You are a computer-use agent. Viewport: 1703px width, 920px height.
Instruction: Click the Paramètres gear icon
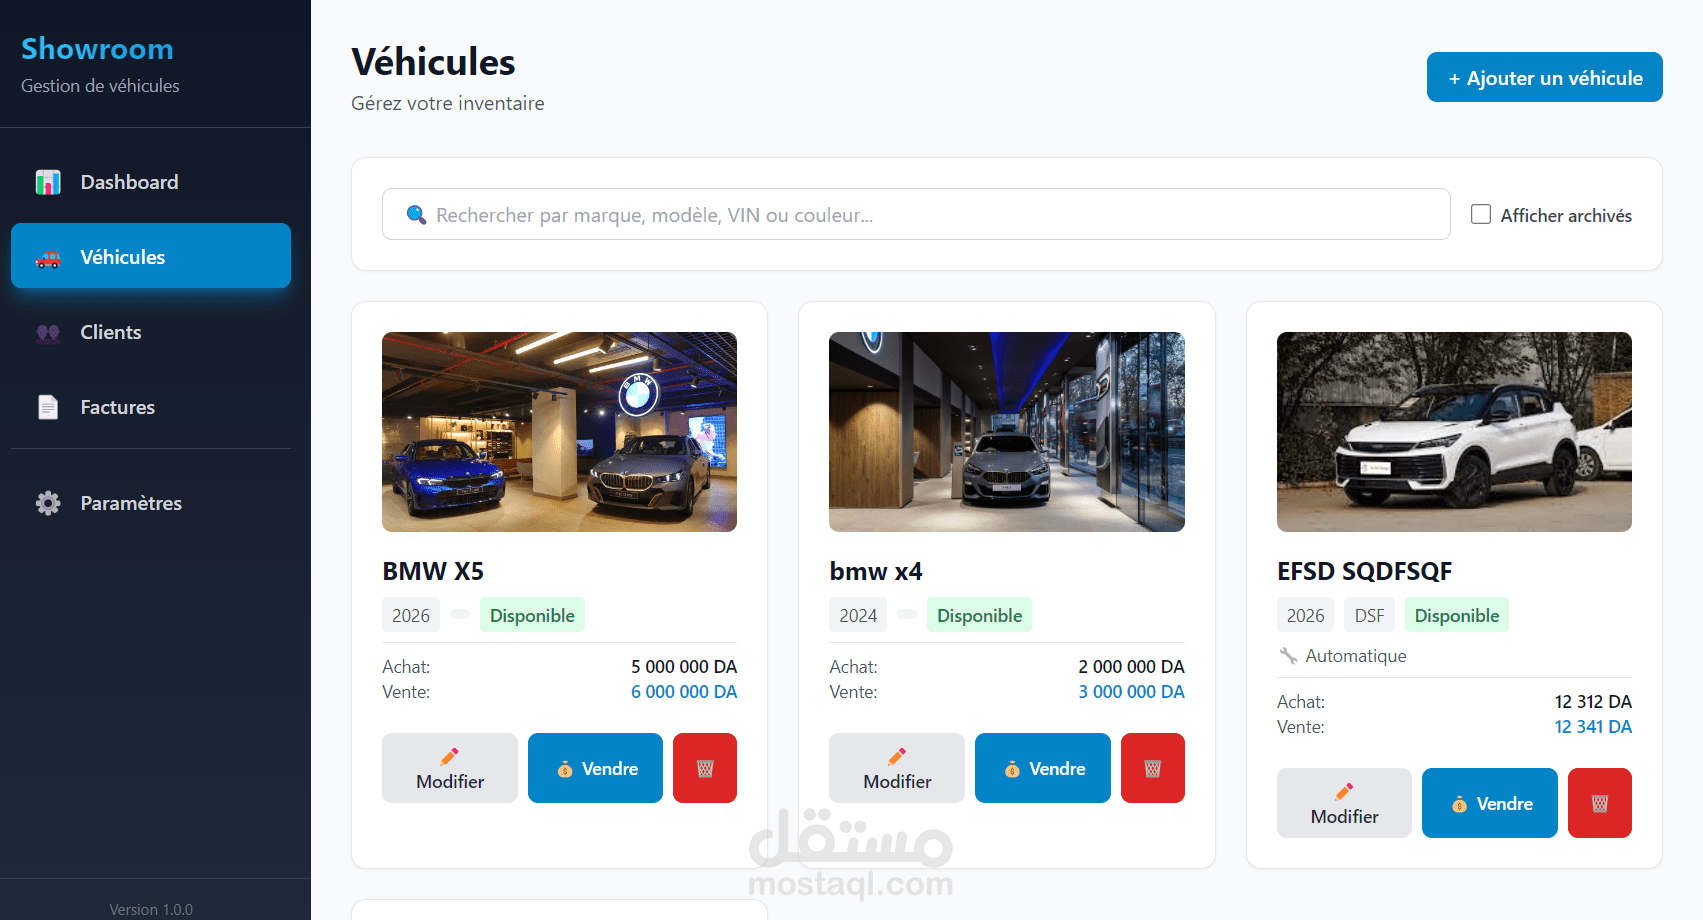pos(48,503)
